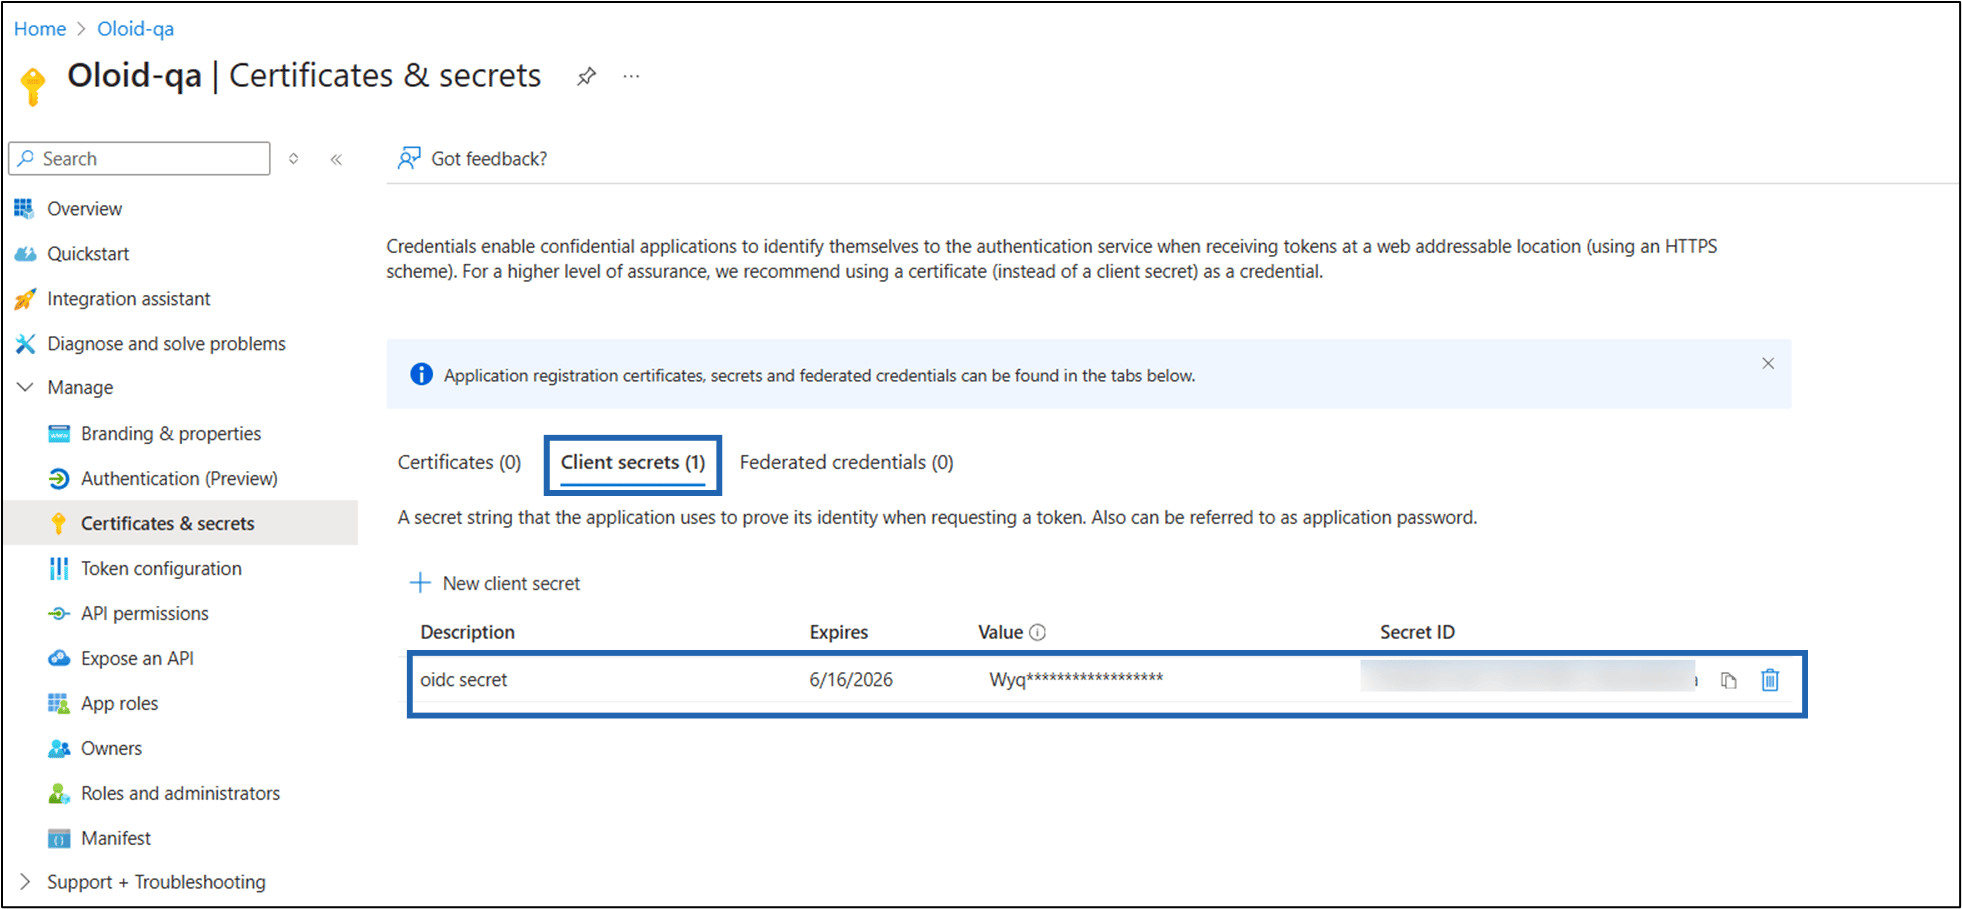Click the Expires column header
Screen dimensions: 1962x909
click(839, 632)
